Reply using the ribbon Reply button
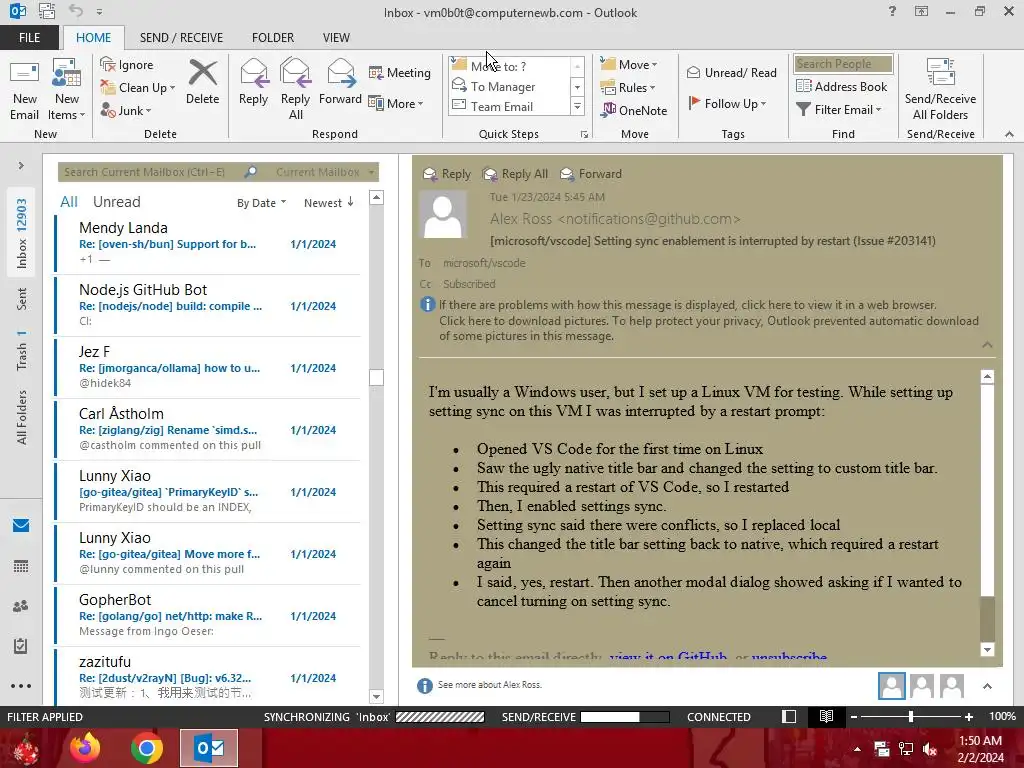This screenshot has width=1024, height=768. tap(253, 82)
